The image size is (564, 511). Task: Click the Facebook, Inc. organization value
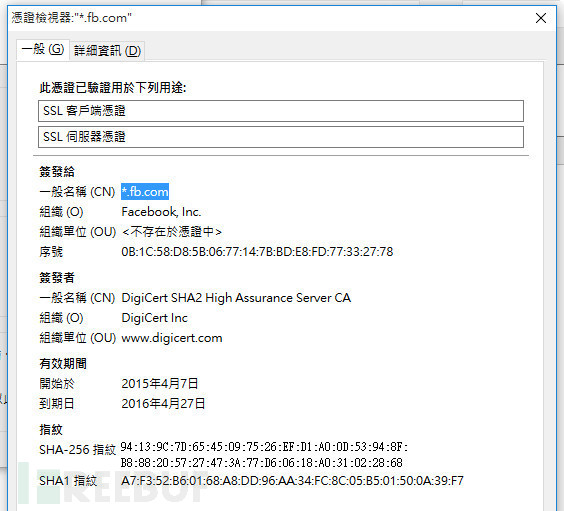[161, 212]
